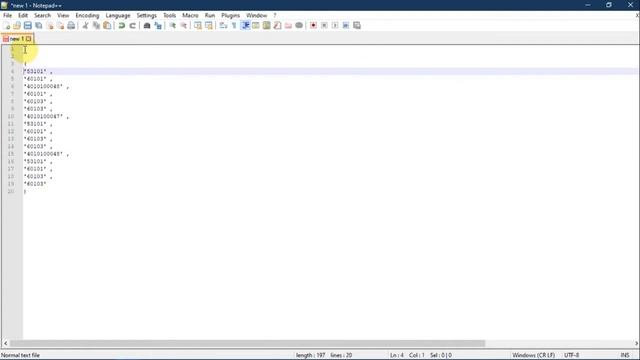Cut selection with the scissors icon
This screenshot has width=640, height=360.
(x=85, y=26)
